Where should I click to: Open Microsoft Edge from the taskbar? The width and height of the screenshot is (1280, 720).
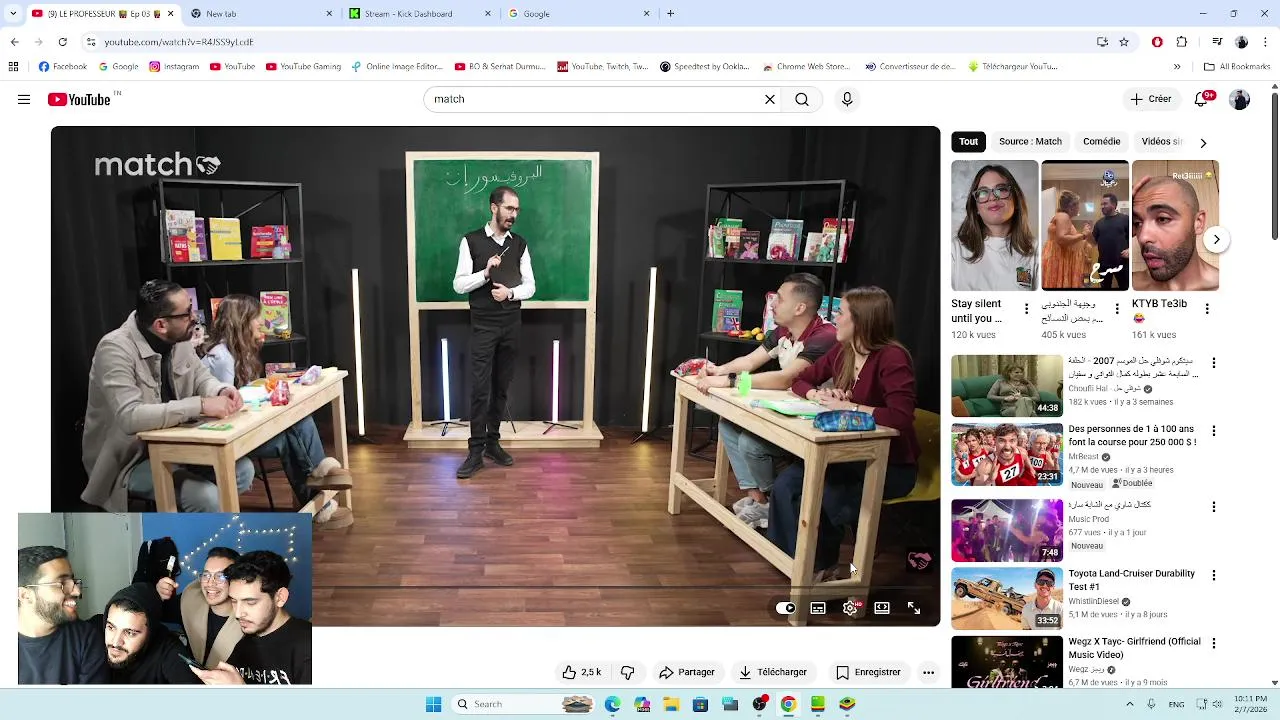[x=612, y=704]
